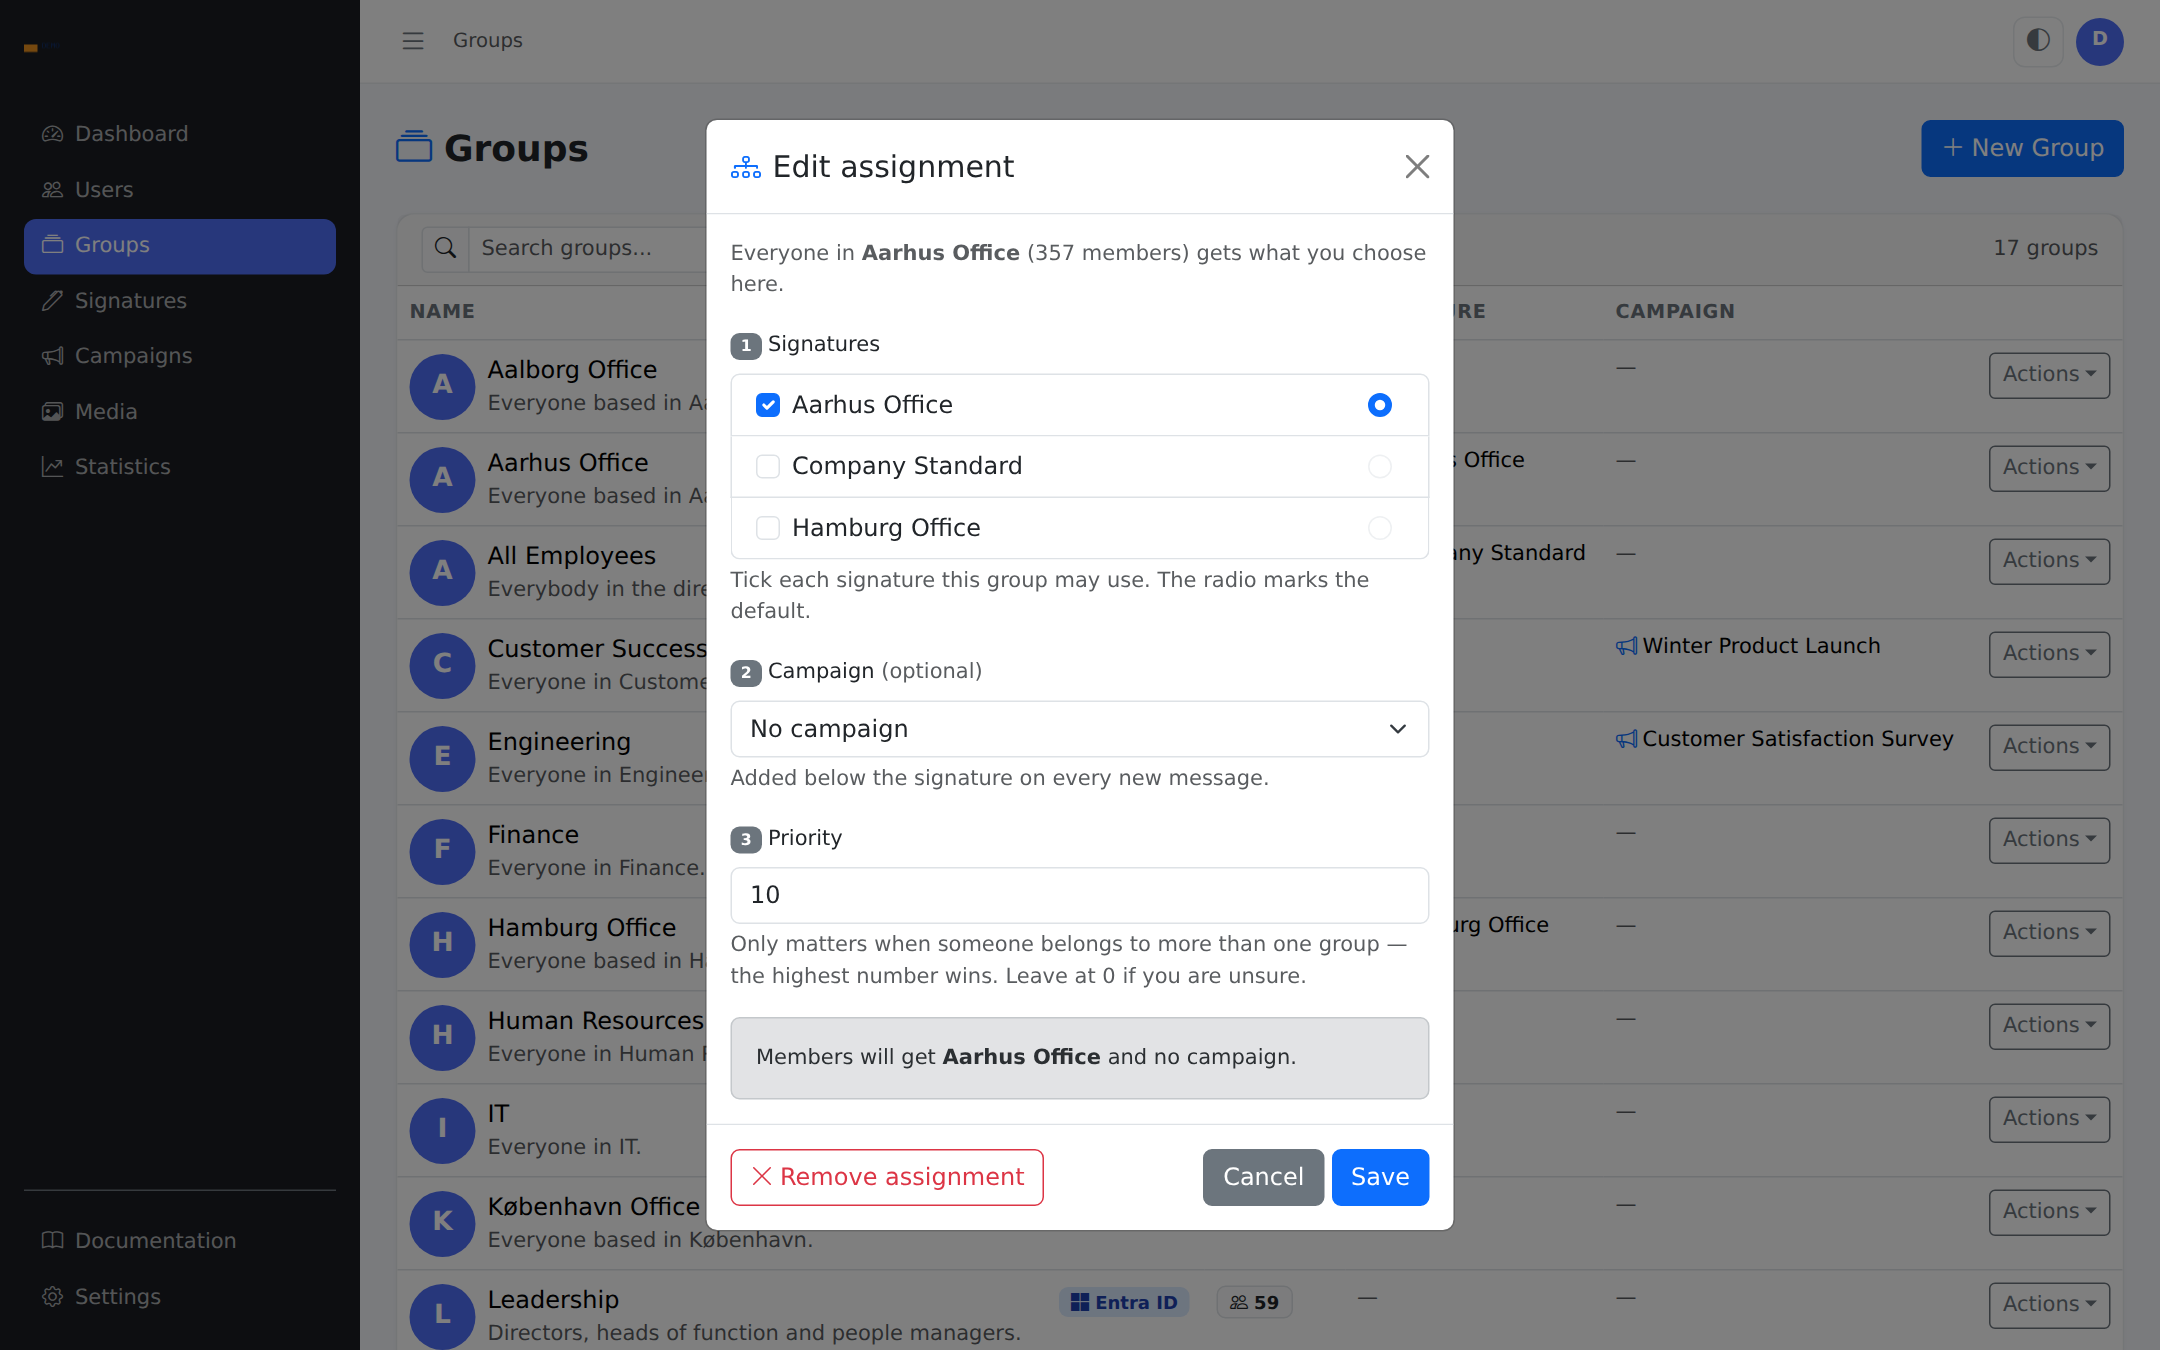Click the Groups folder icon in sidebar

point(52,245)
